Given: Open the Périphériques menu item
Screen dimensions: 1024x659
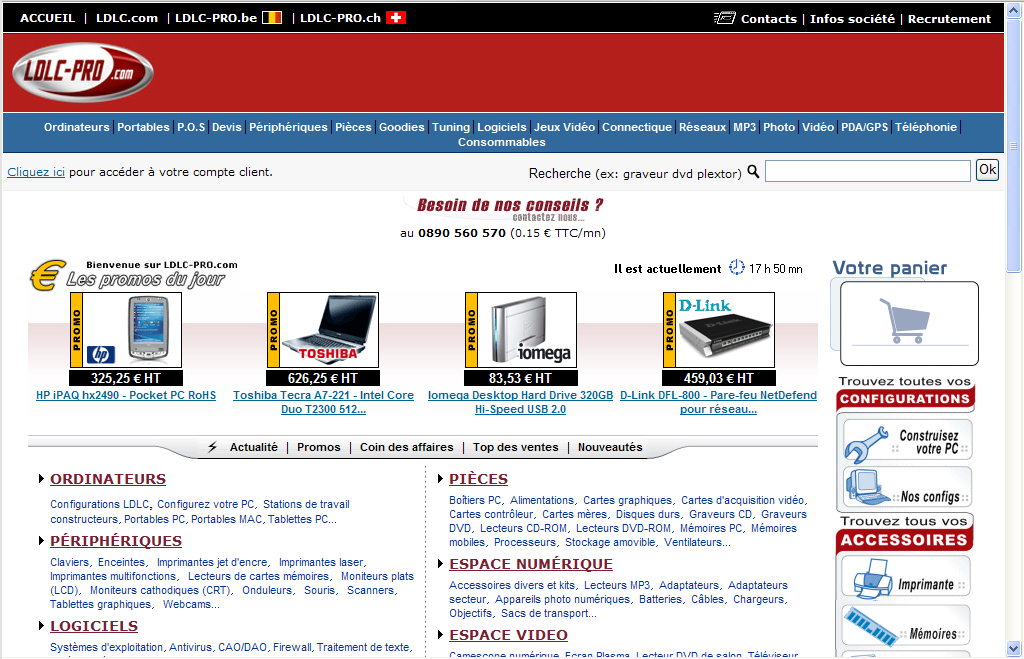Looking at the screenshot, I should pos(288,127).
